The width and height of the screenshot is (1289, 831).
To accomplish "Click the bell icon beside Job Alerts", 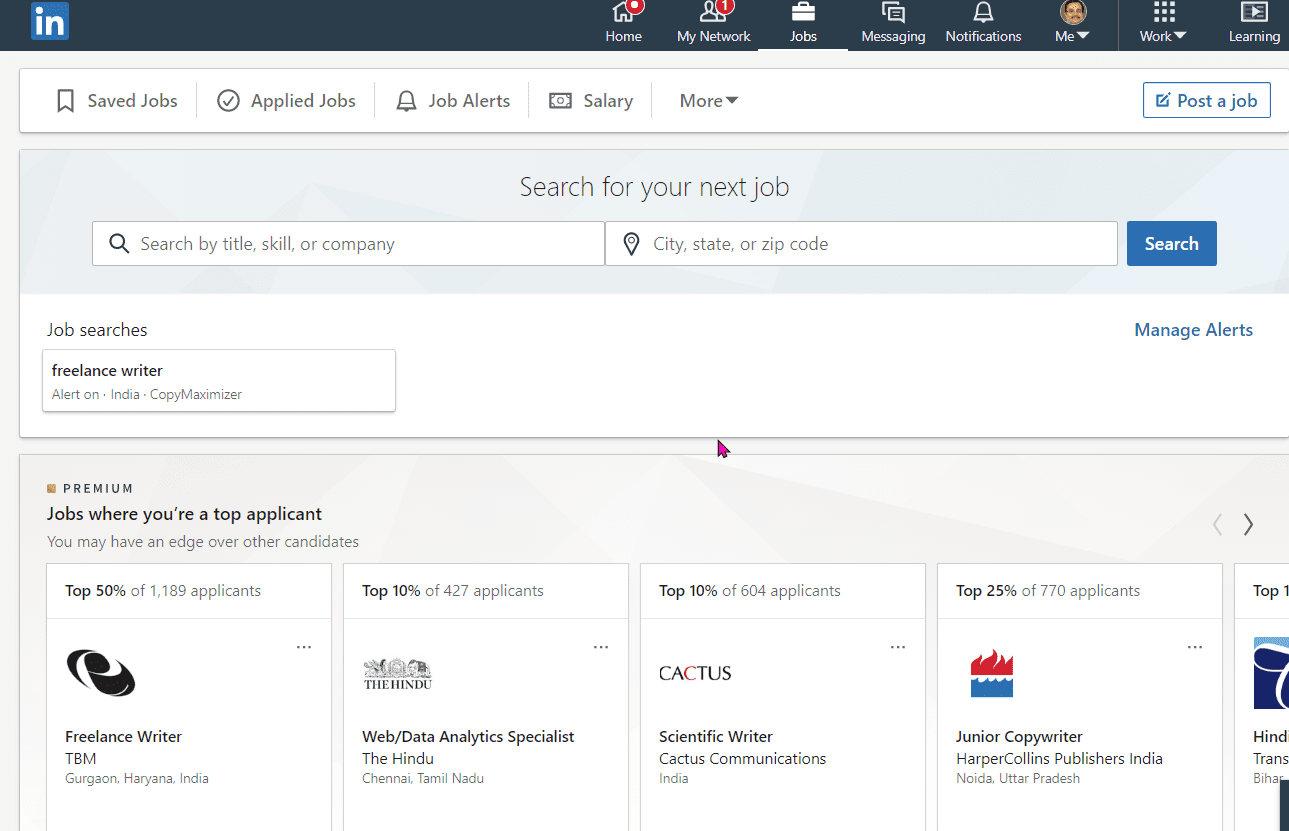I will 406,101.
